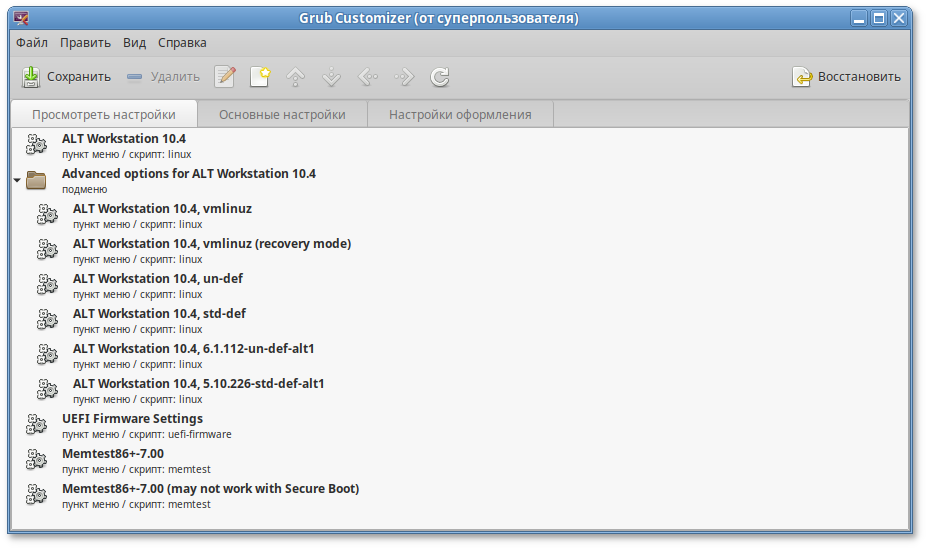The height and width of the screenshot is (548, 926).
Task: Switch to Основные настройки tab
Action: pos(282,115)
